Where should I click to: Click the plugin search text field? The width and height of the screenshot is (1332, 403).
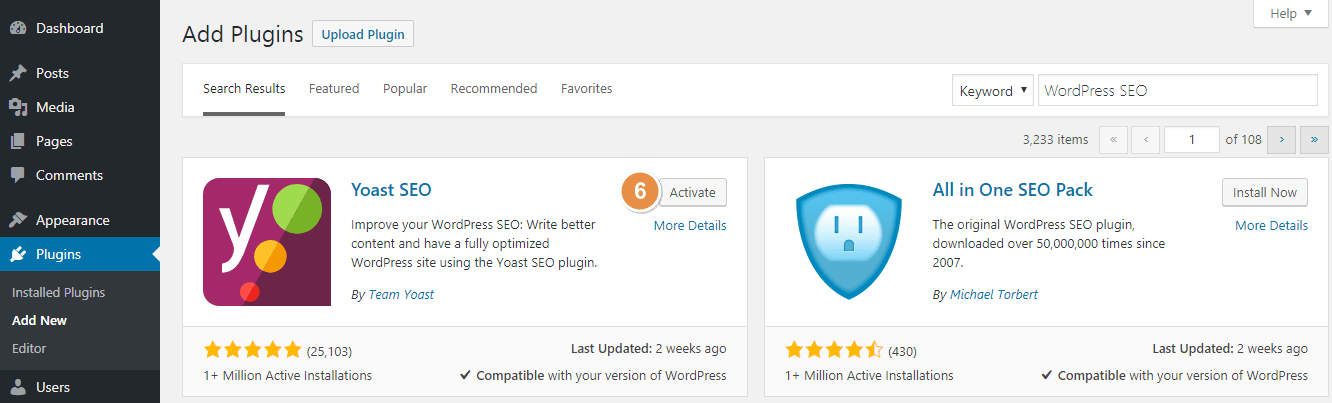pos(1177,90)
